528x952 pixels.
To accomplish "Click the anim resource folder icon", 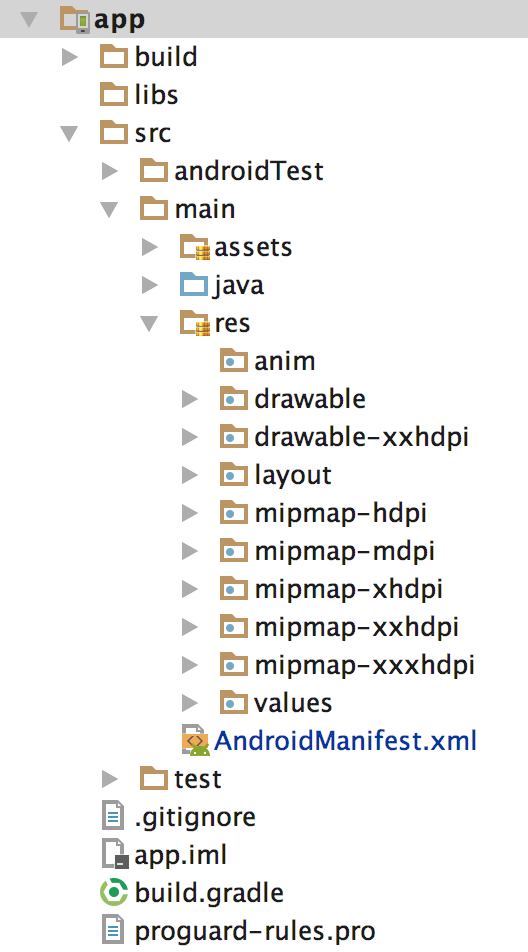I will click(234, 361).
